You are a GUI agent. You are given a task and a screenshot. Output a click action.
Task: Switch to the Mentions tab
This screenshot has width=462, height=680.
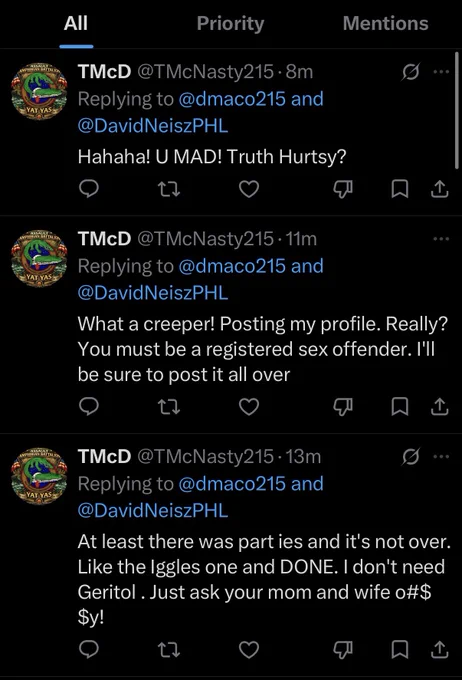point(385,23)
